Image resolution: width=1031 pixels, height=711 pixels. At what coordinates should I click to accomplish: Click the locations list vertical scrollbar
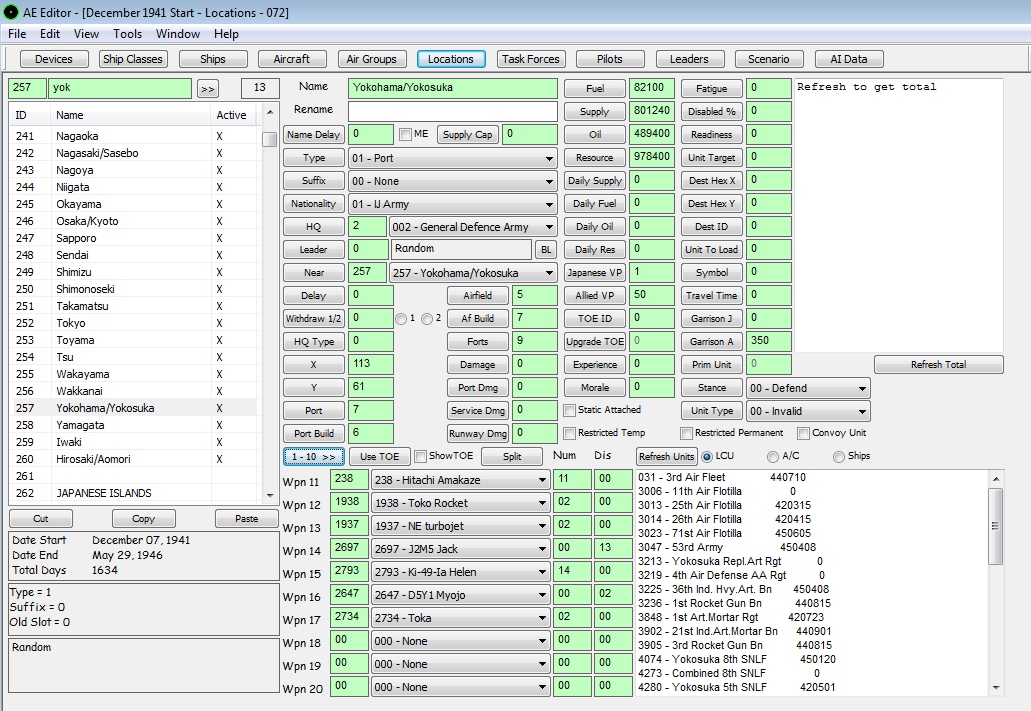(x=269, y=300)
